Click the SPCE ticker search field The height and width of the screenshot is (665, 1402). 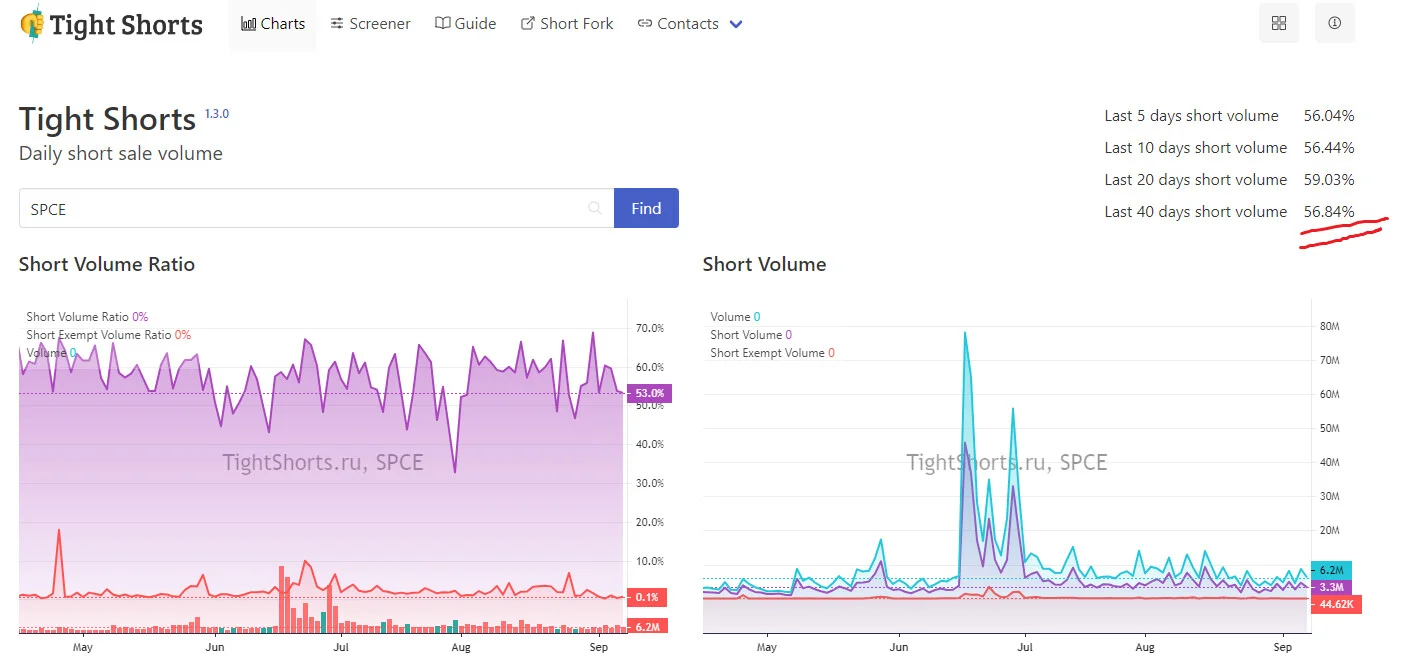(316, 209)
